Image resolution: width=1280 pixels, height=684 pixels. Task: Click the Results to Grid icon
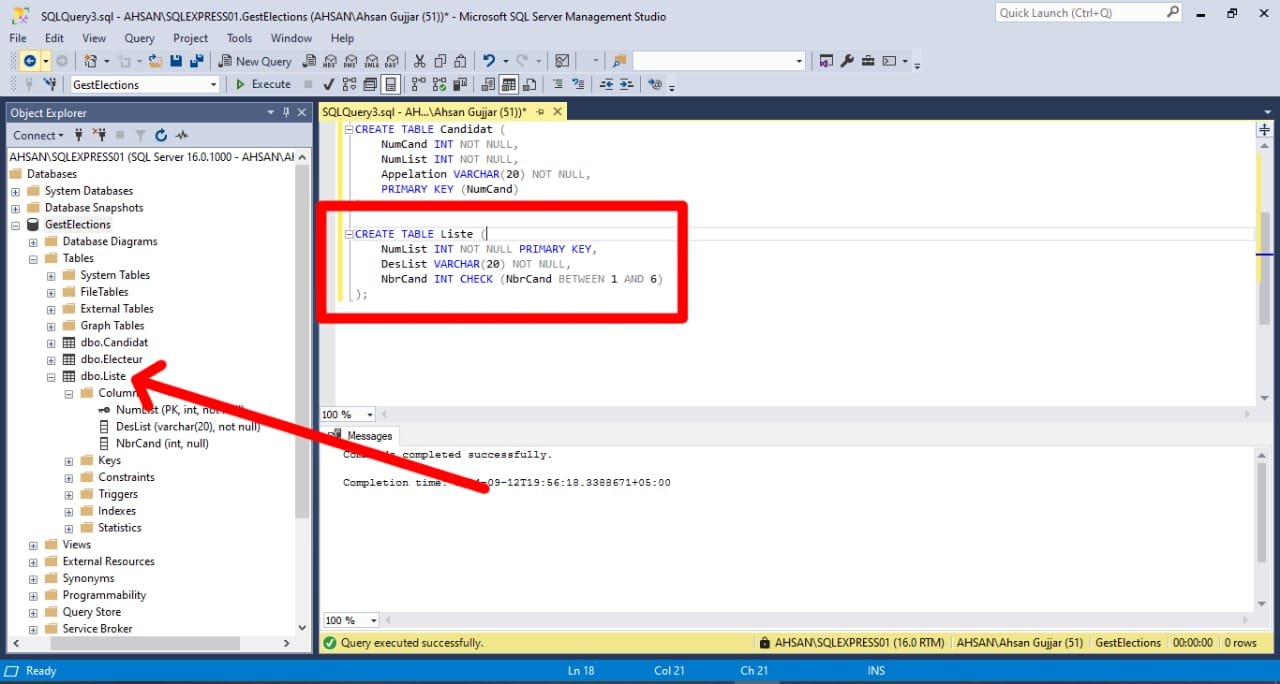[508, 84]
